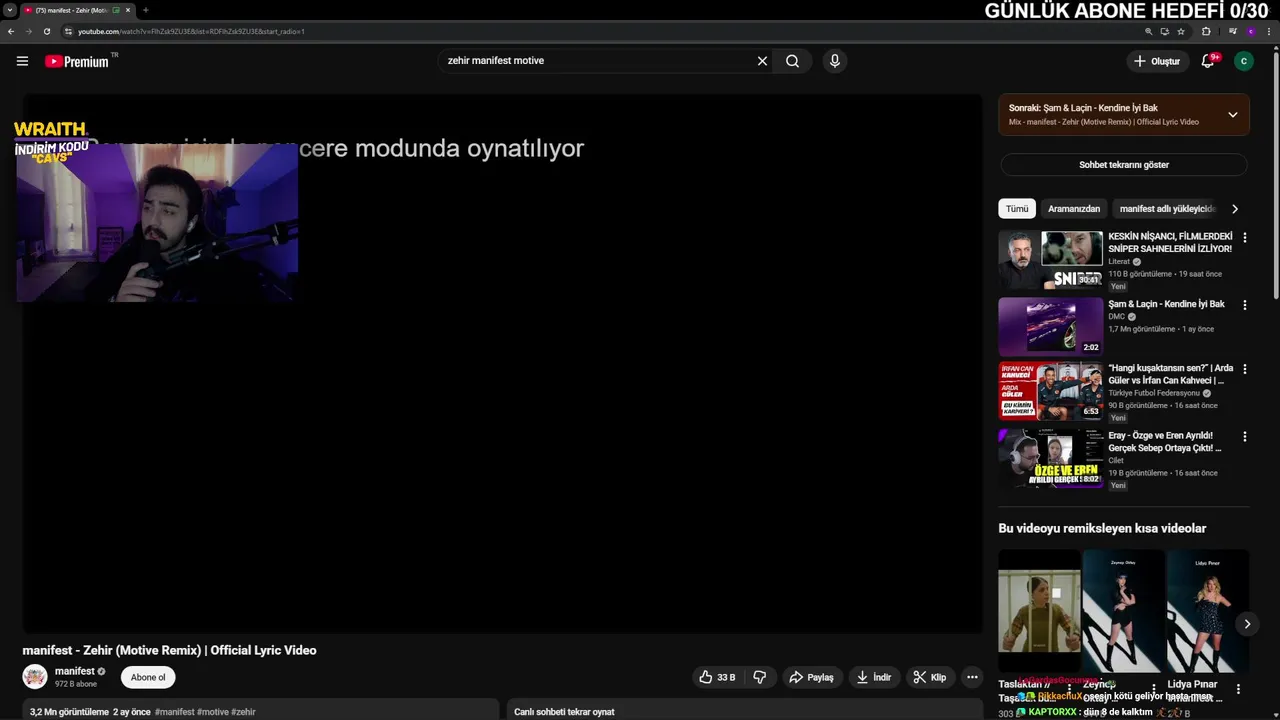
Task: Click Canlı sohbeti tekrar oynat
Action: pyautogui.click(x=564, y=712)
